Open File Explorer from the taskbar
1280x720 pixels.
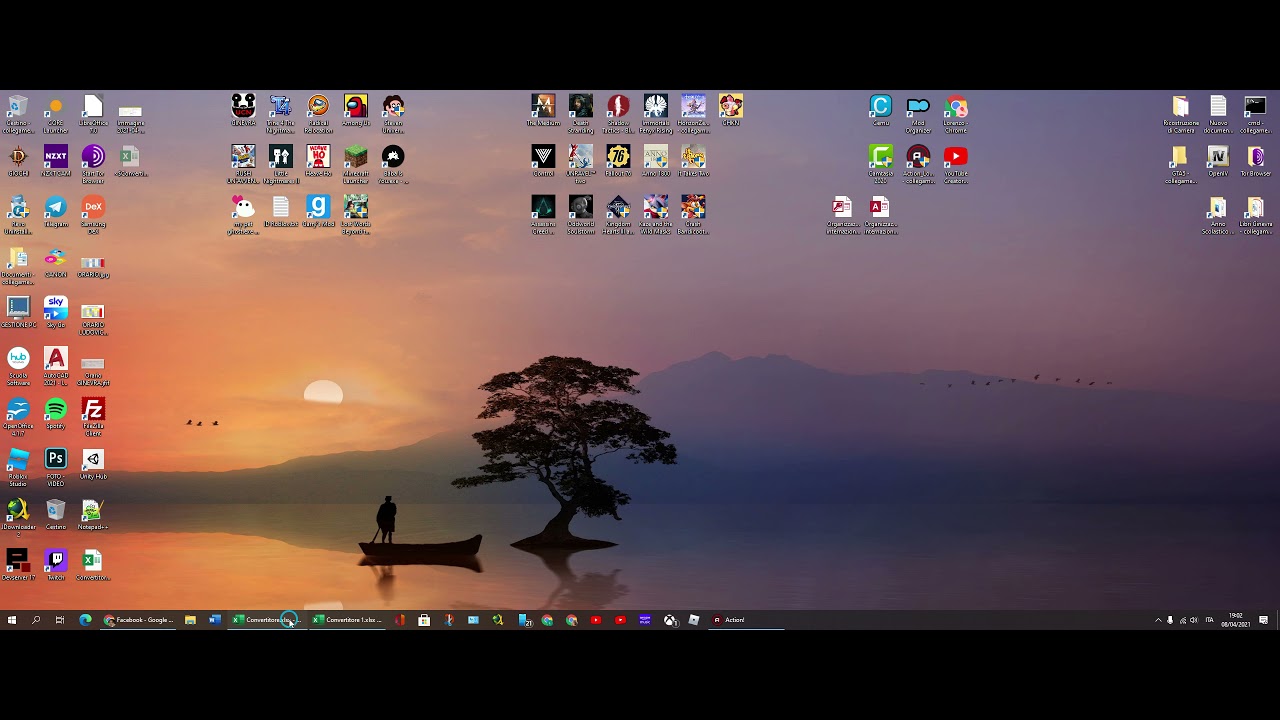190,620
